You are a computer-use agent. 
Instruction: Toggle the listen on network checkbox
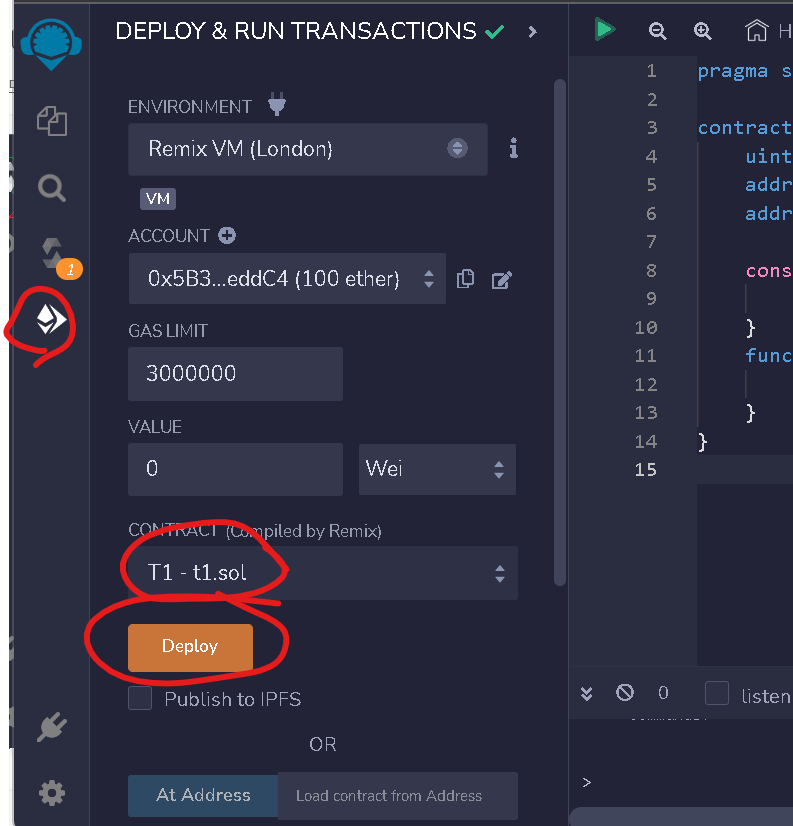[x=717, y=693]
